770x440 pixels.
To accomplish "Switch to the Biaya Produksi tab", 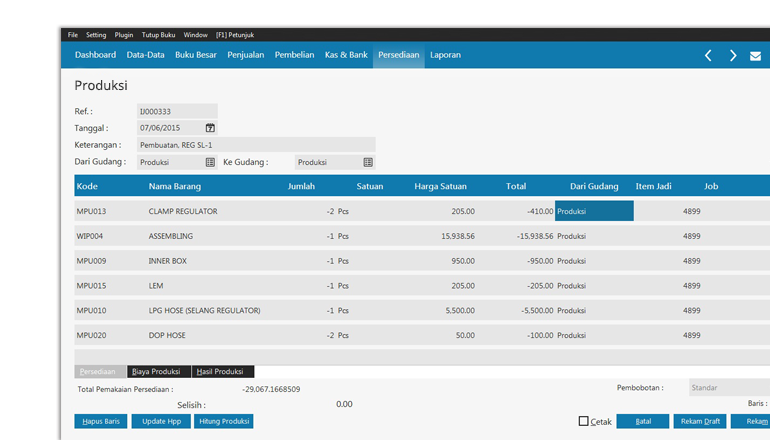I will pos(159,372).
